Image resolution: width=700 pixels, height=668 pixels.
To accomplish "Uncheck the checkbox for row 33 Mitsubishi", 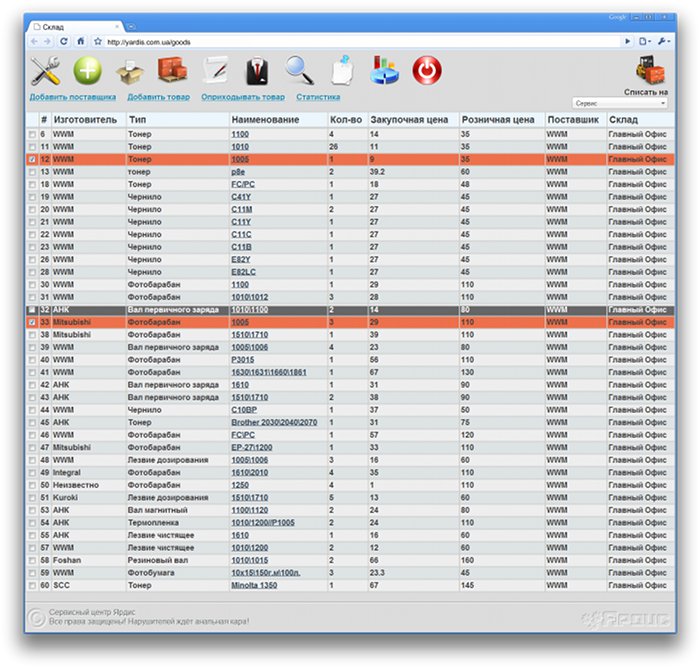I will tap(32, 323).
